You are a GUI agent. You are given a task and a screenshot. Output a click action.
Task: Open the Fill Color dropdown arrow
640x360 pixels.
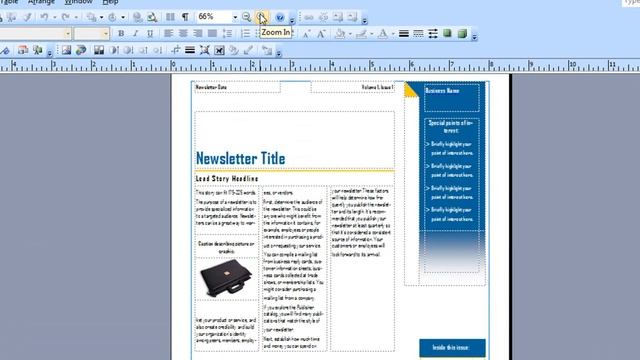click(350, 34)
